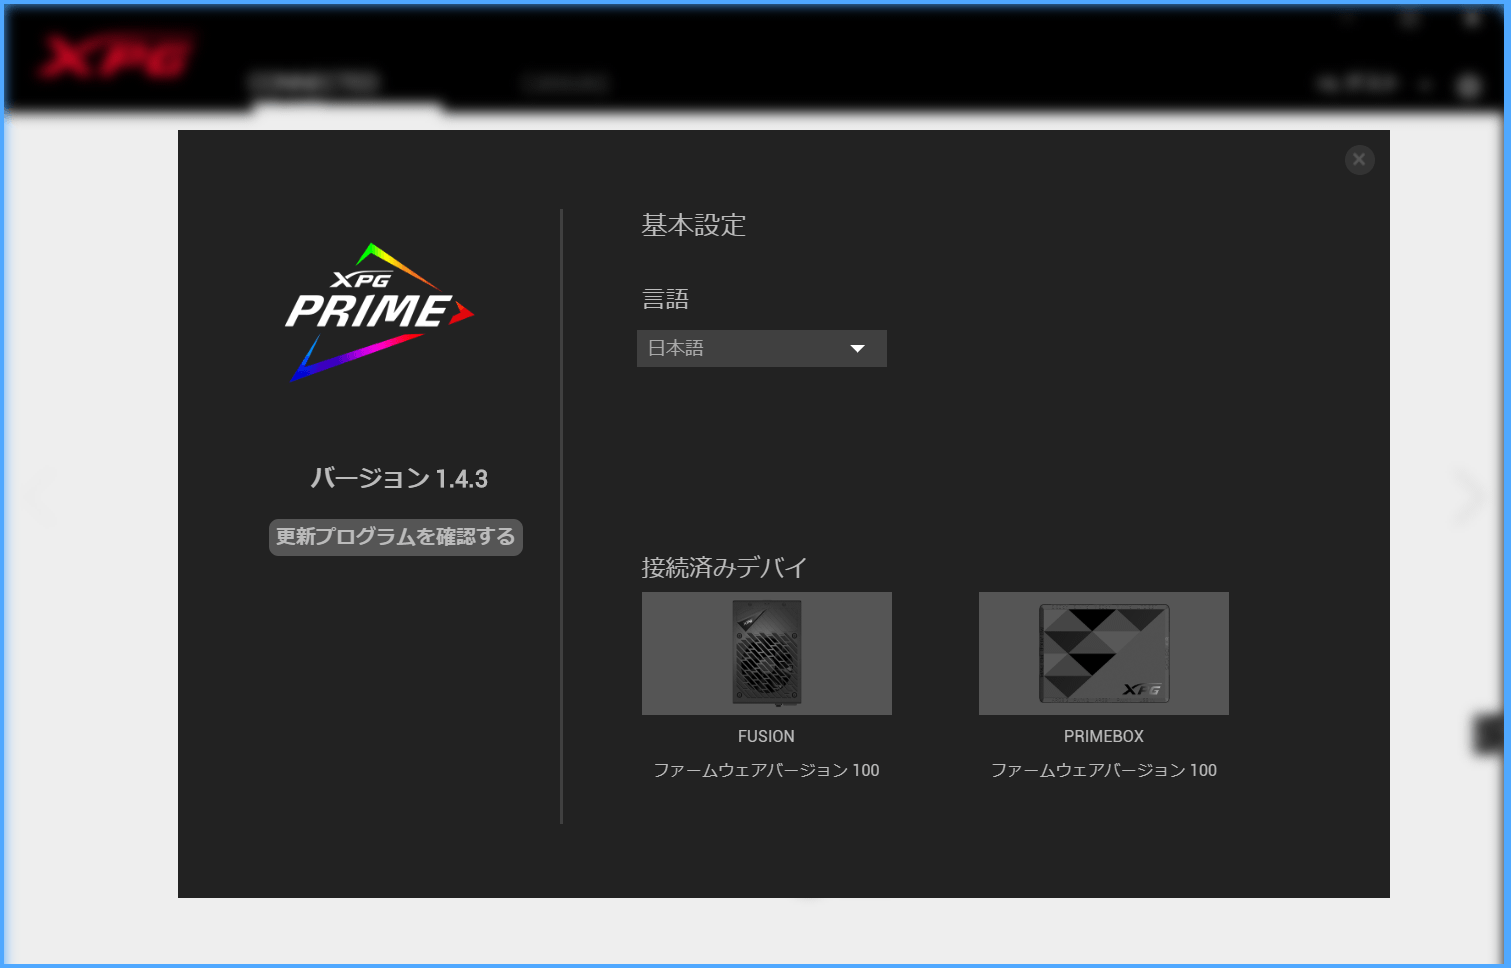Click the PRIMEBOX device name label
The height and width of the screenshot is (968, 1511).
pos(1104,736)
